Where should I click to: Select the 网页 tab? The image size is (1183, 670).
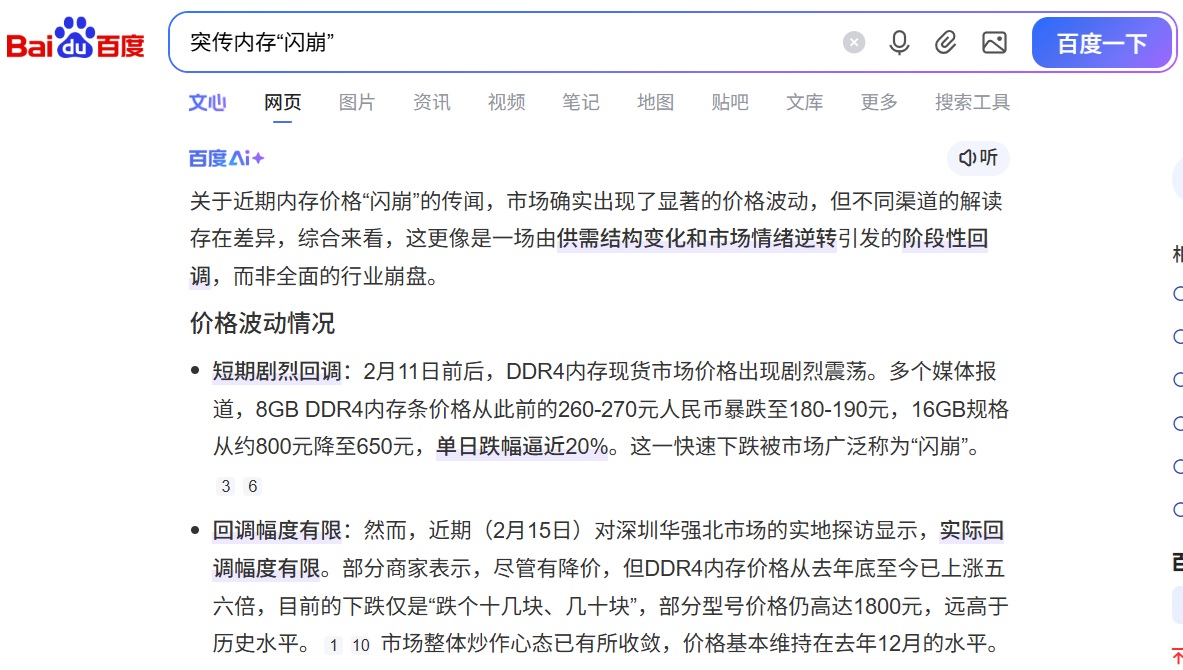282,102
